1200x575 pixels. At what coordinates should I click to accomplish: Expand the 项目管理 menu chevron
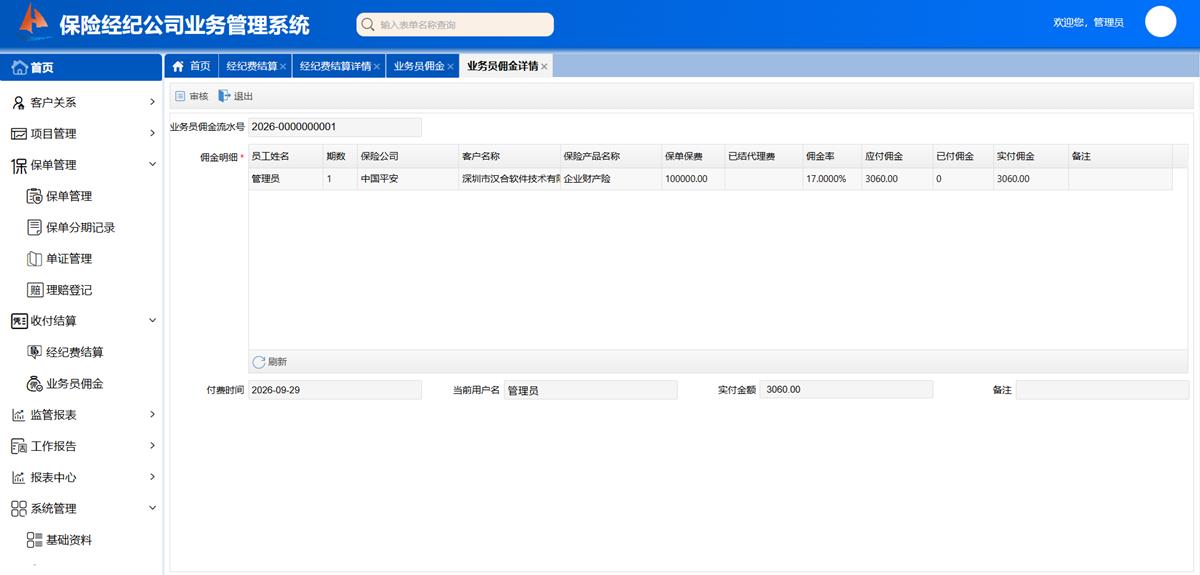coord(152,133)
